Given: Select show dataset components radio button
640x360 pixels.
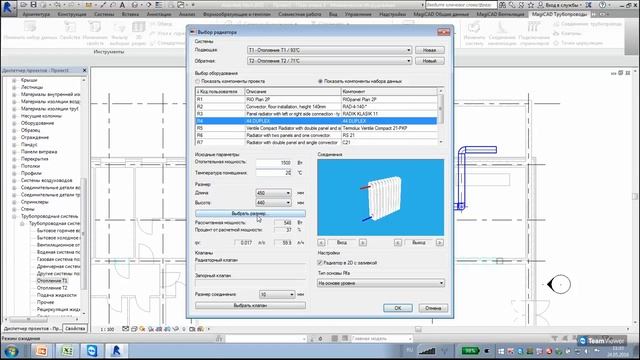Looking at the screenshot, I should (320, 81).
